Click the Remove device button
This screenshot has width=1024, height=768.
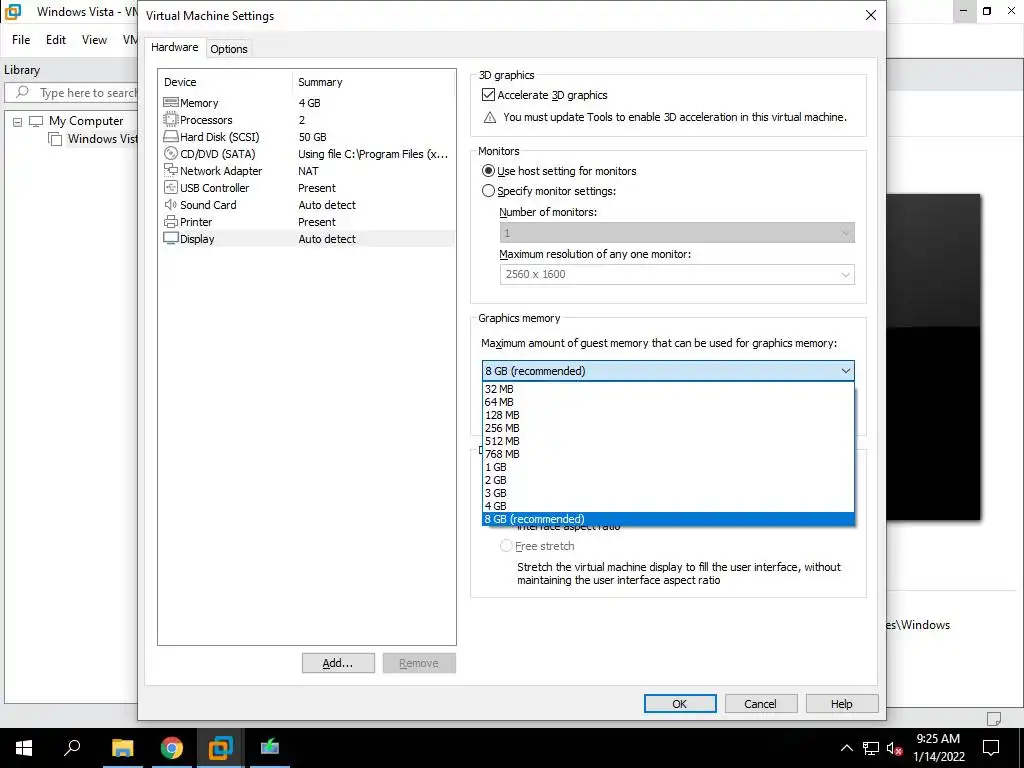pos(419,663)
